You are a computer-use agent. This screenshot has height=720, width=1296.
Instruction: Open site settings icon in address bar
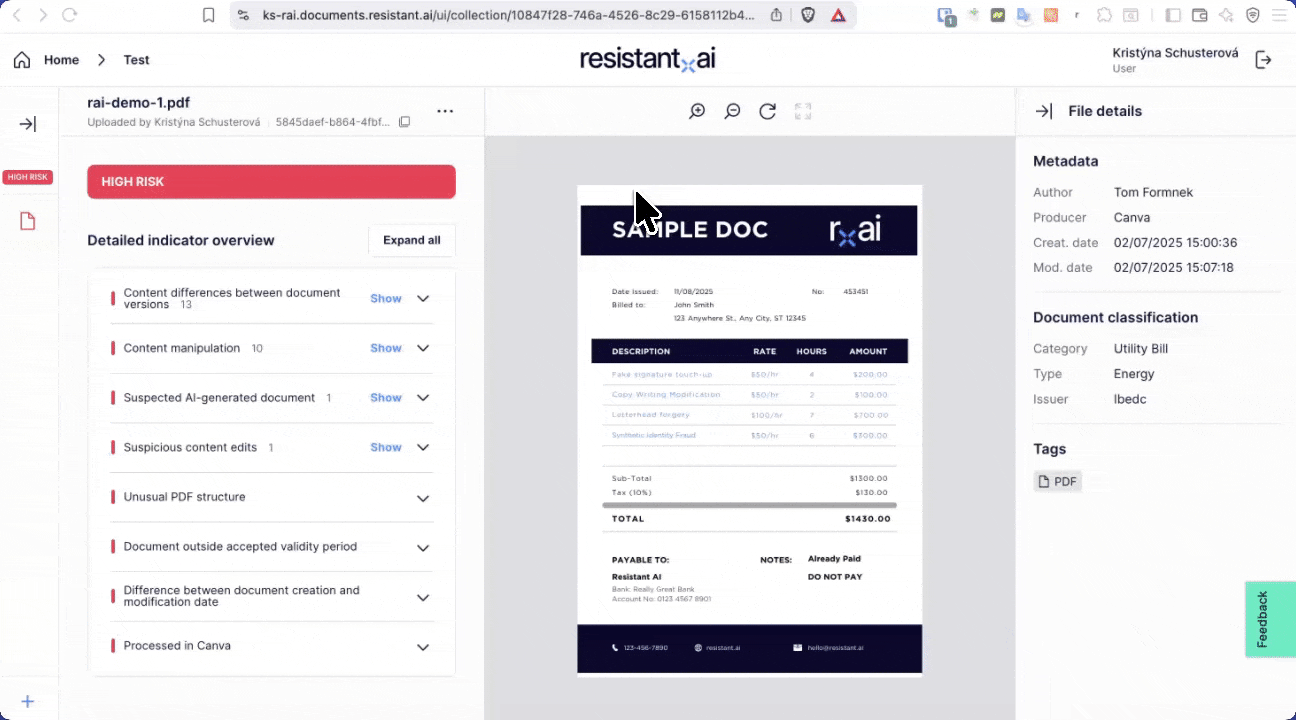[245, 15]
